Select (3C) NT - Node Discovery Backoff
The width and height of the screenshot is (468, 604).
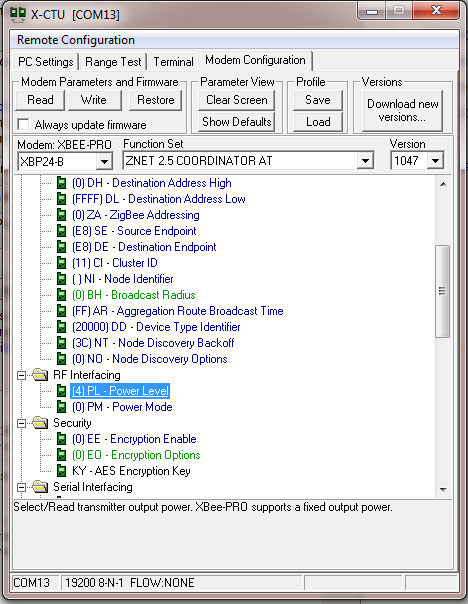click(x=153, y=342)
